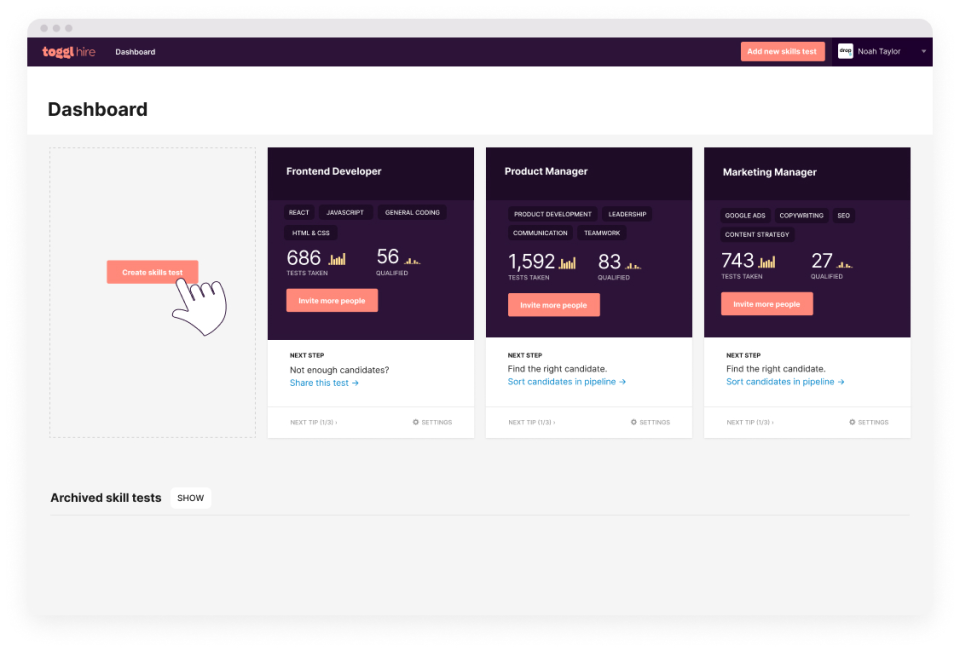Select Dashboard in the navigation bar
The height and width of the screenshot is (651, 960).
134,51
